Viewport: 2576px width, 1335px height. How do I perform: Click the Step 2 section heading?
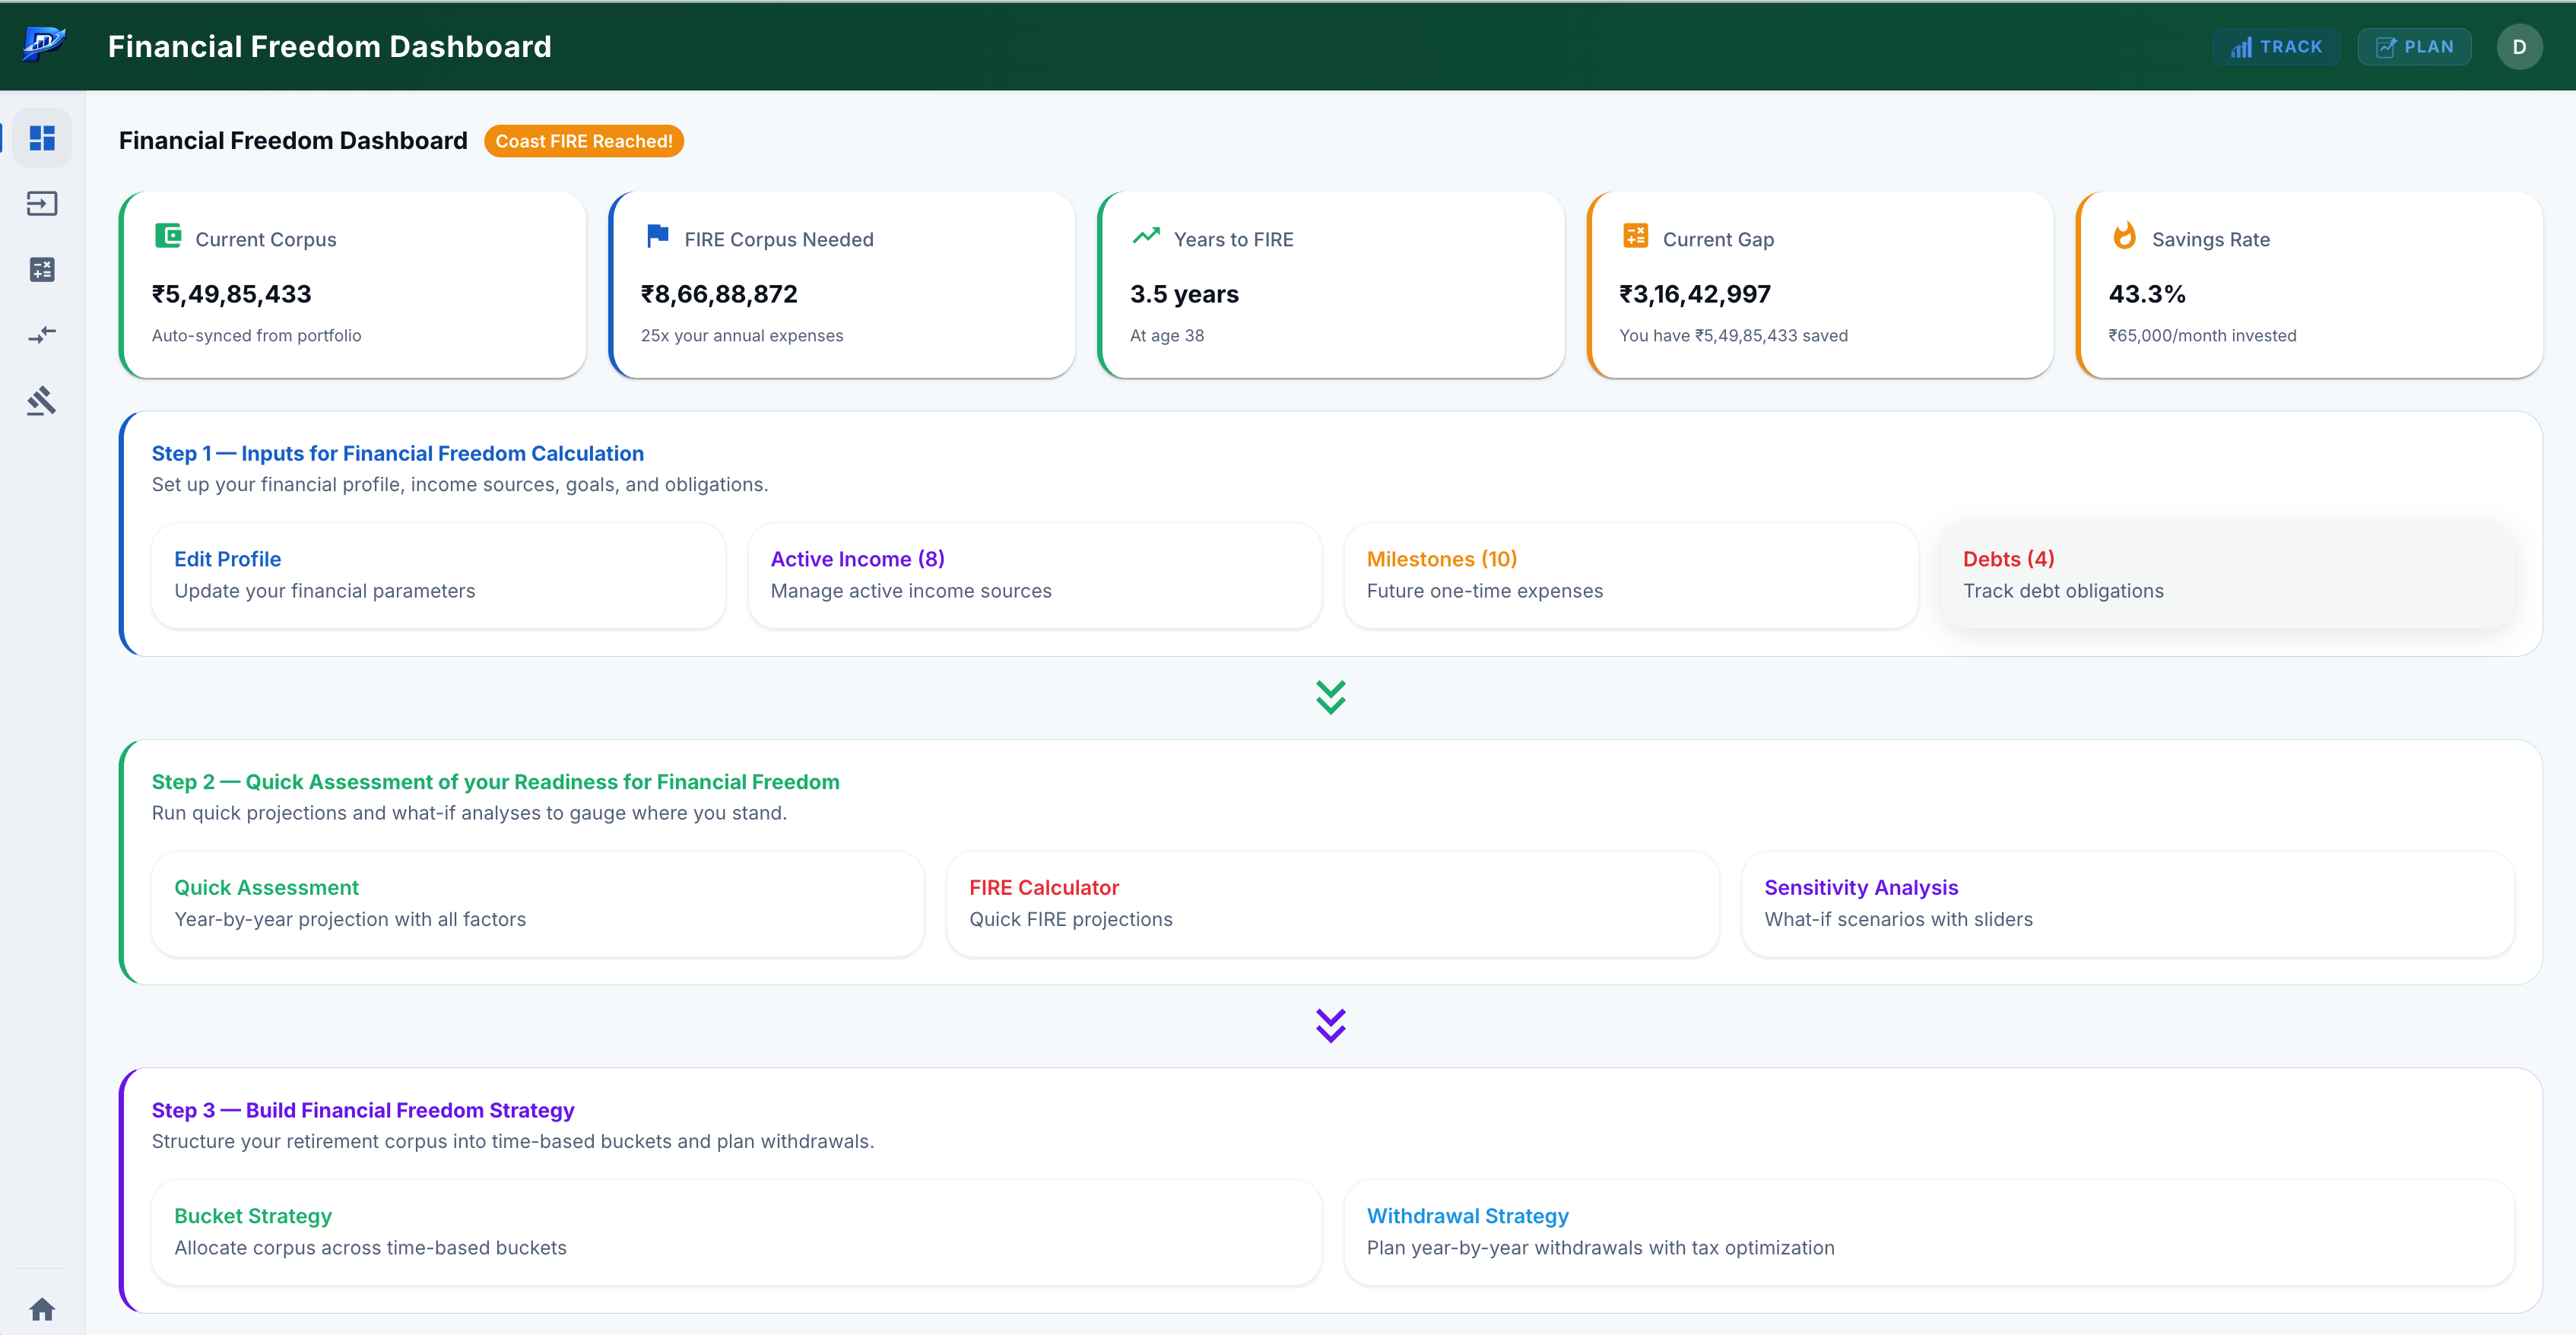(495, 781)
